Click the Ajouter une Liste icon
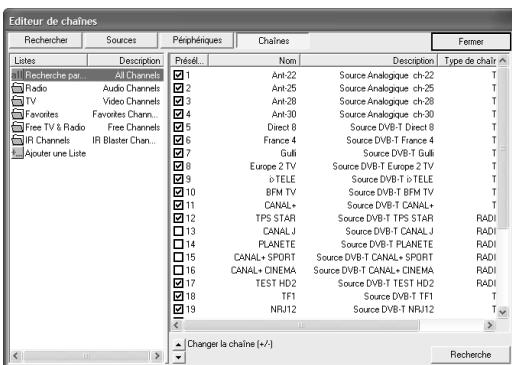The image size is (512, 365). 18,153
